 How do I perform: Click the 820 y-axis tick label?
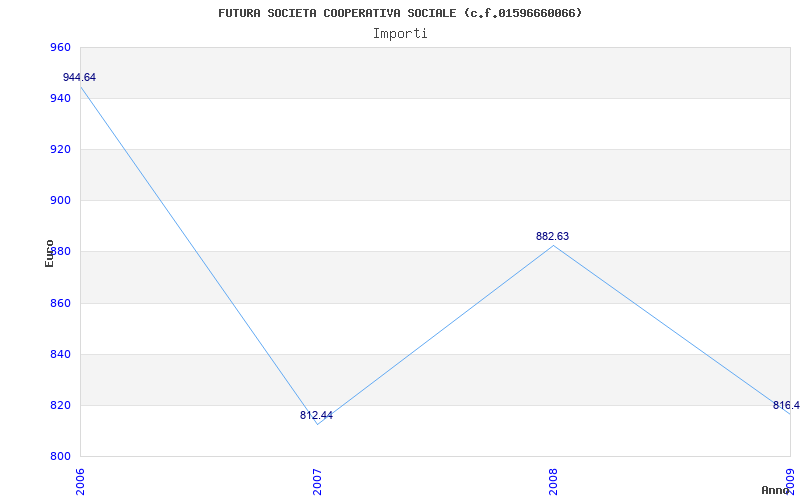coord(60,406)
